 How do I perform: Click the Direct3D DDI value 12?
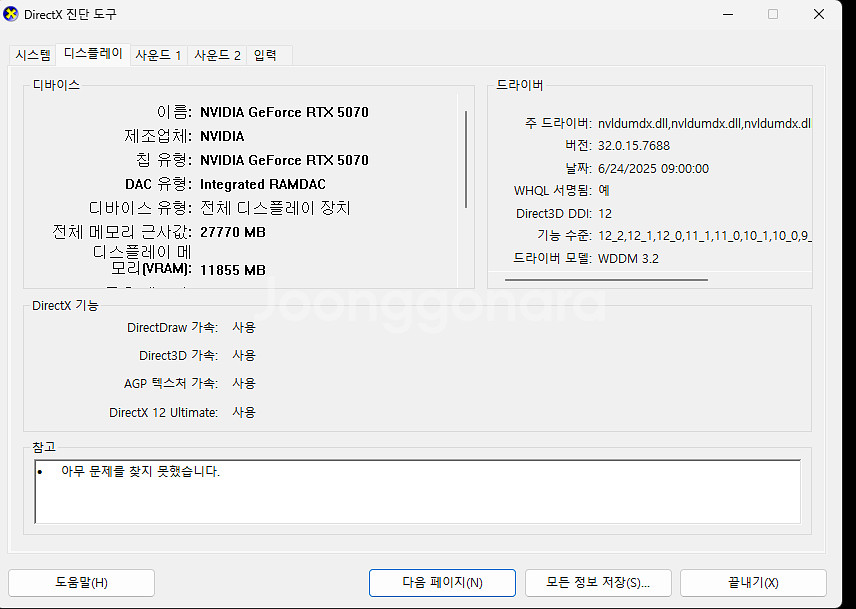click(607, 213)
